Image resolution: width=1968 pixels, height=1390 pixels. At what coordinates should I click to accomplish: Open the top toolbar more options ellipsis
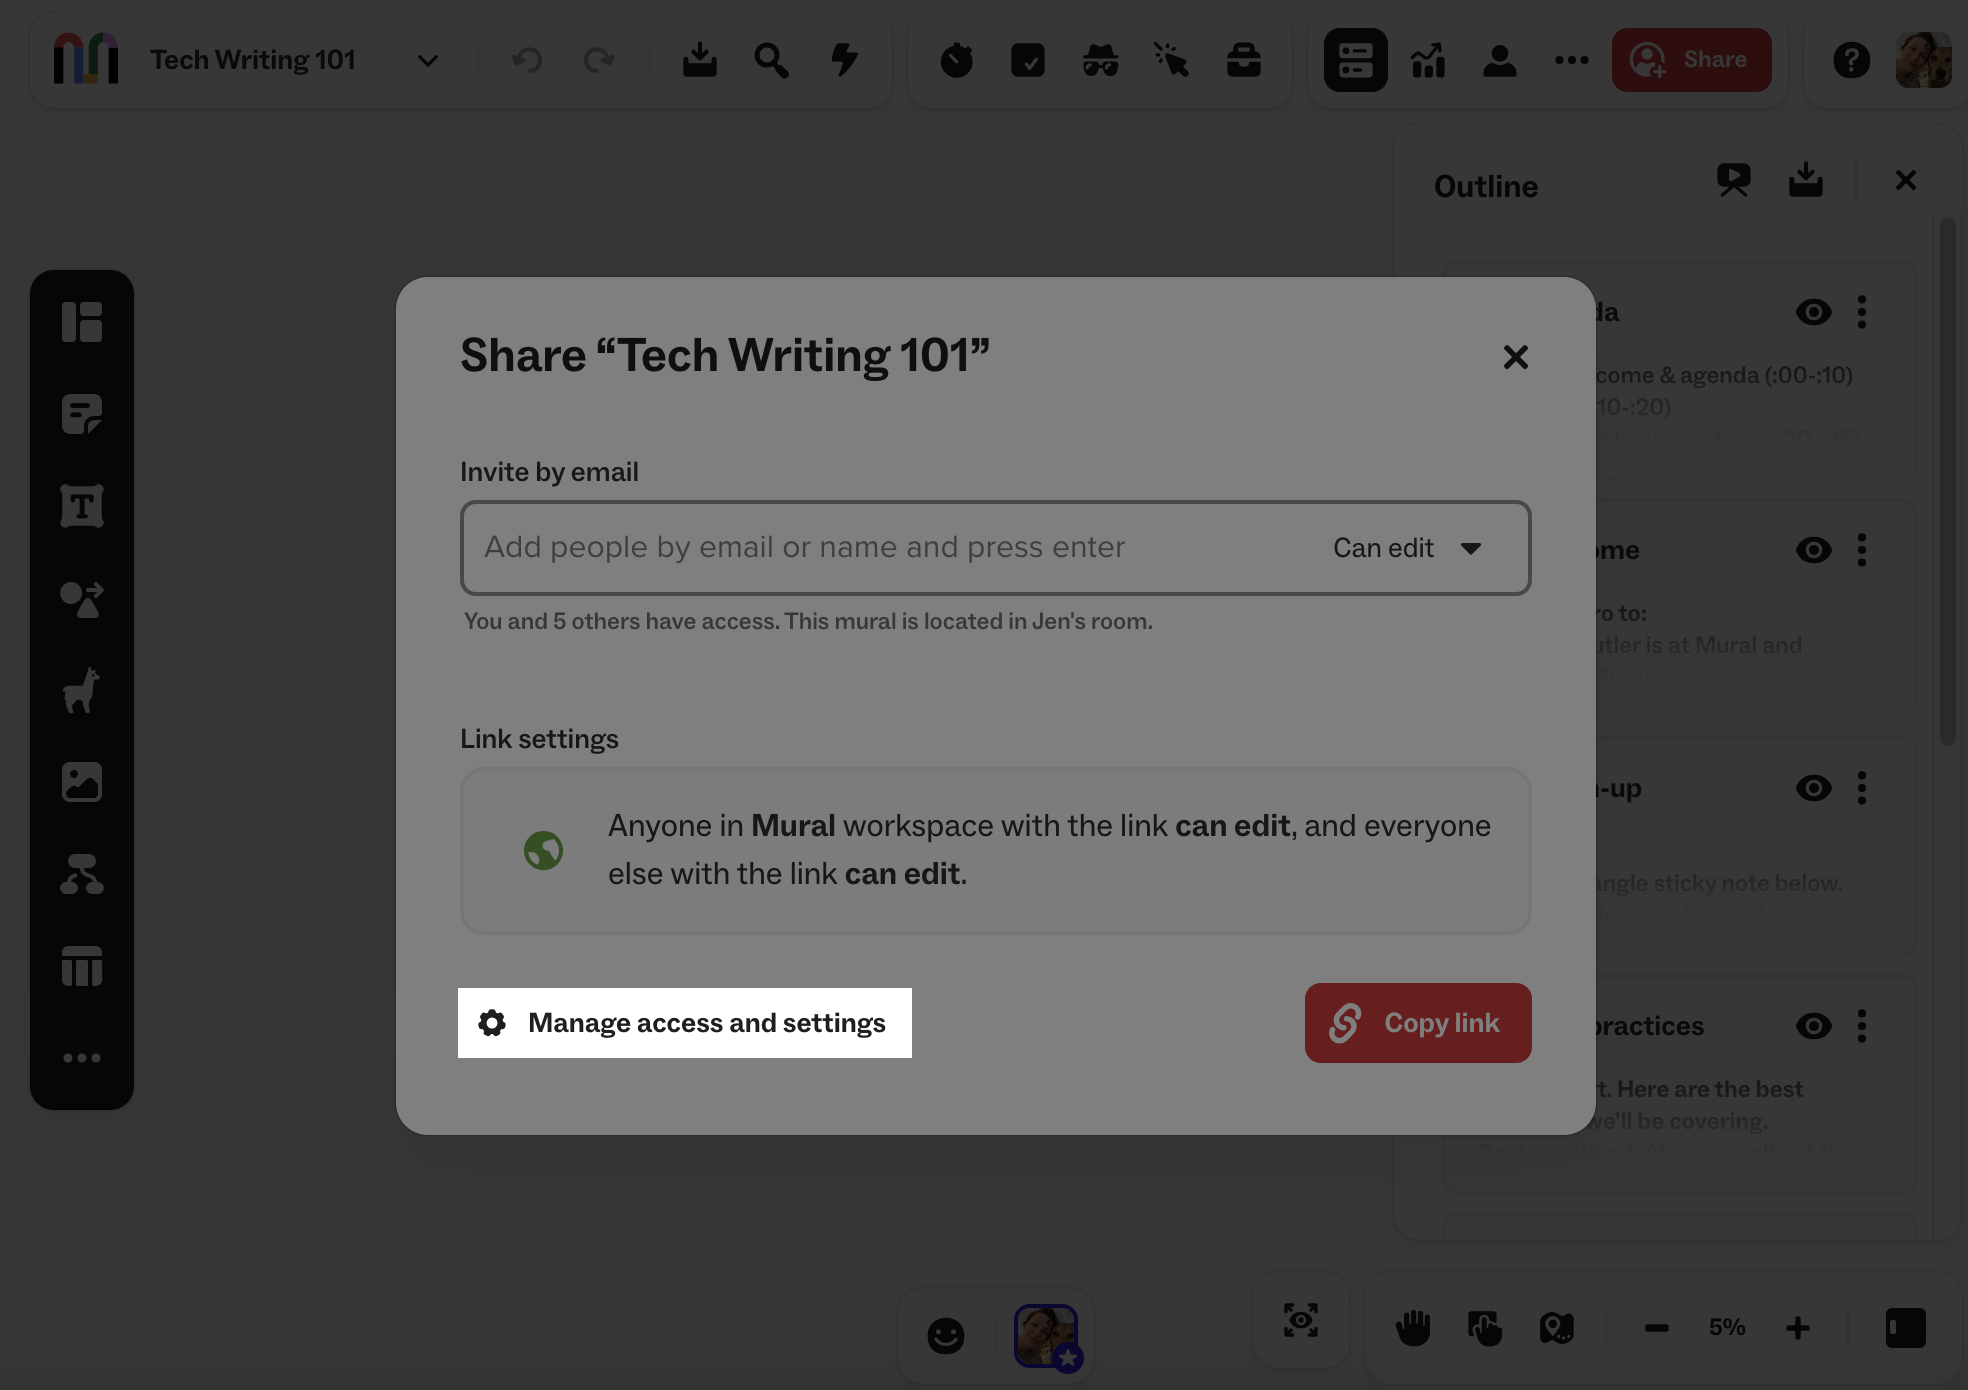point(1571,60)
